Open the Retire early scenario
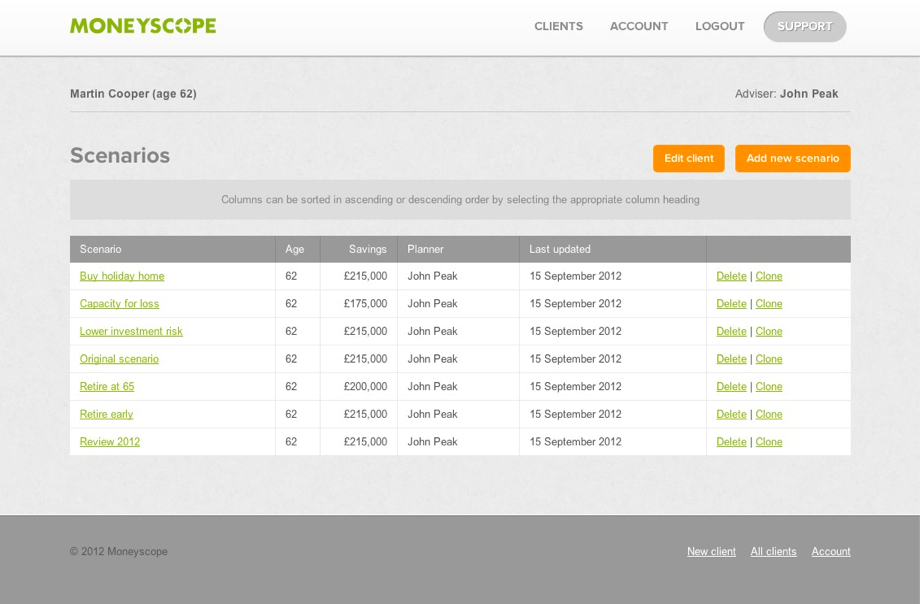Image resolution: width=920 pixels, height=604 pixels. pyautogui.click(x=106, y=414)
